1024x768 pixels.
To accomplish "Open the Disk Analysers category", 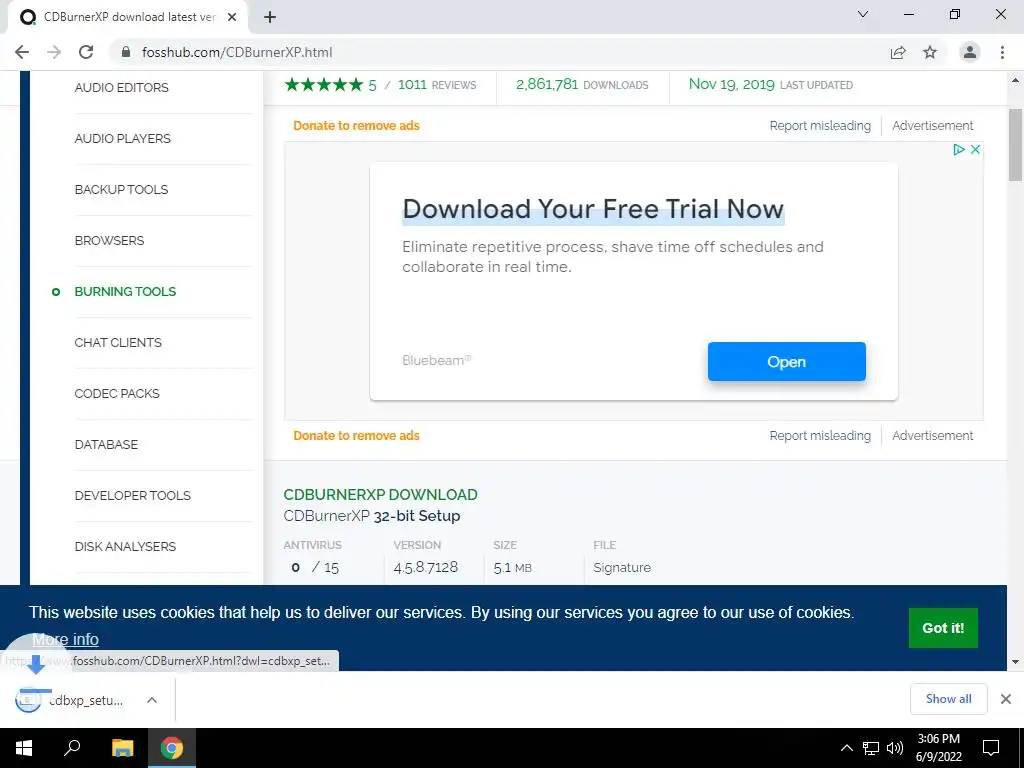I will (x=125, y=546).
